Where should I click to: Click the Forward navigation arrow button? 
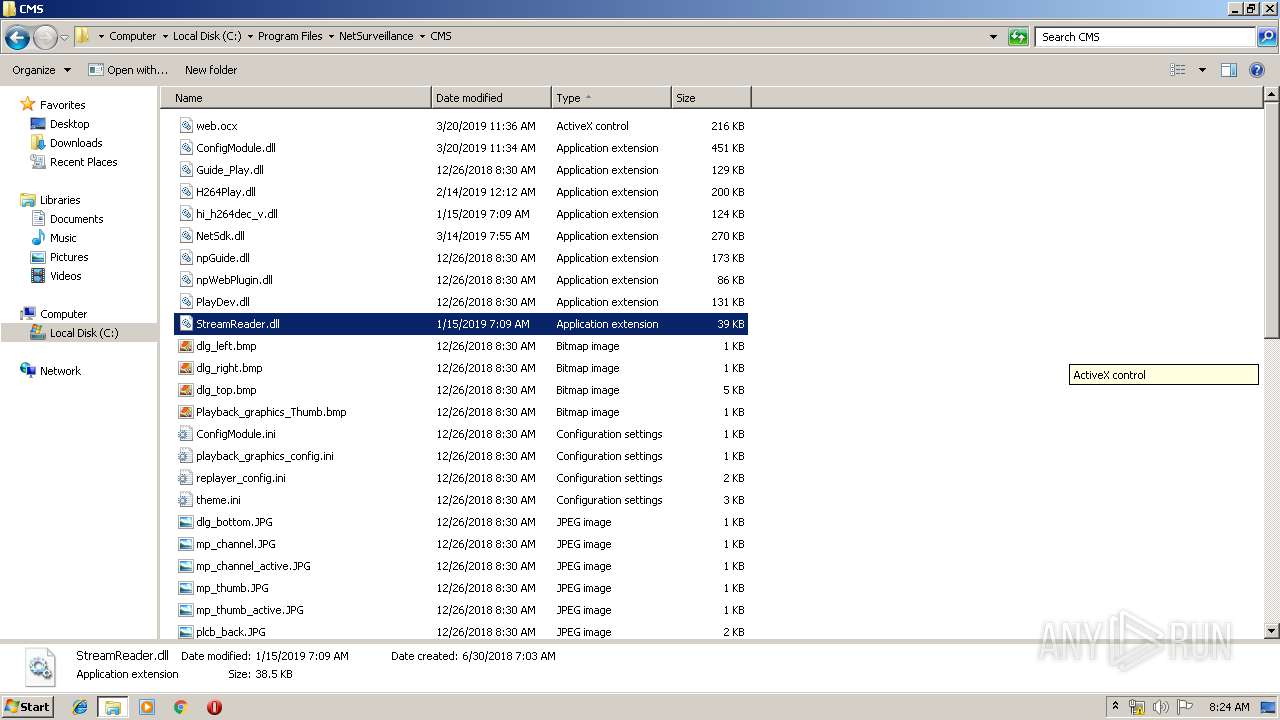coord(45,37)
